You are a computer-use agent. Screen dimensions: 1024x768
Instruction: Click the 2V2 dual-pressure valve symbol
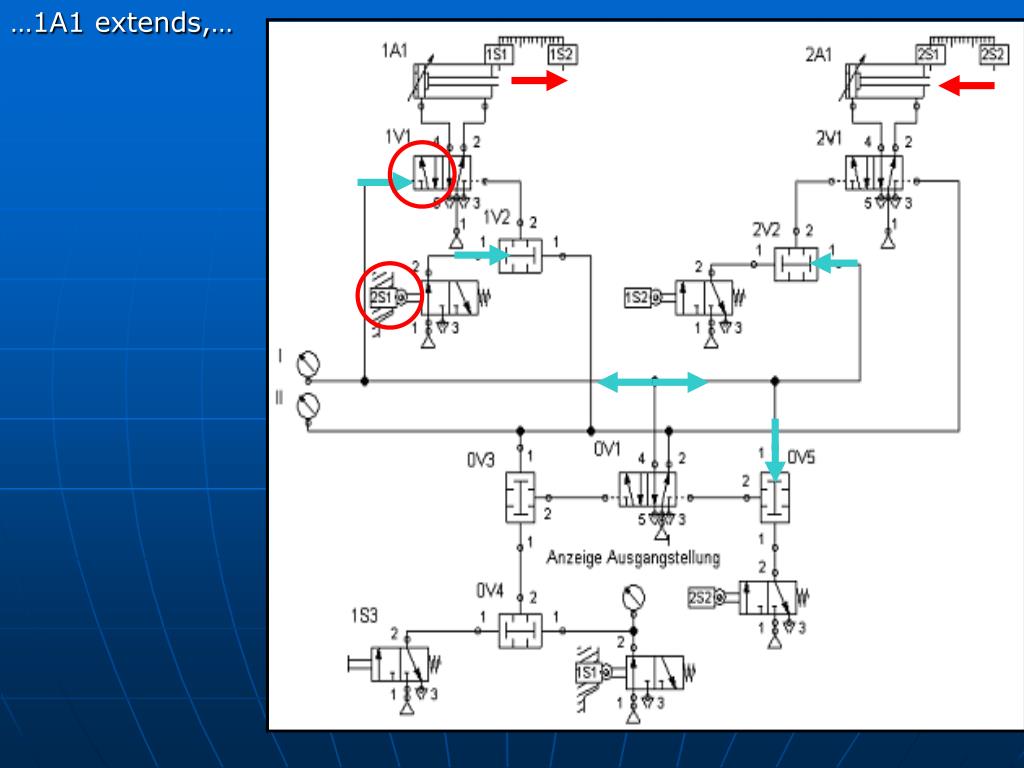(795, 264)
